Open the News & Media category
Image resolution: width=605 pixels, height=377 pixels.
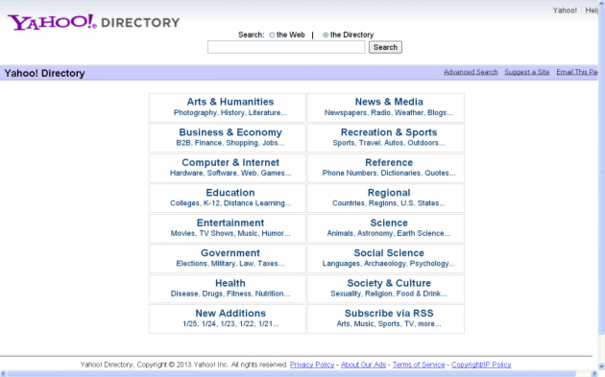389,102
